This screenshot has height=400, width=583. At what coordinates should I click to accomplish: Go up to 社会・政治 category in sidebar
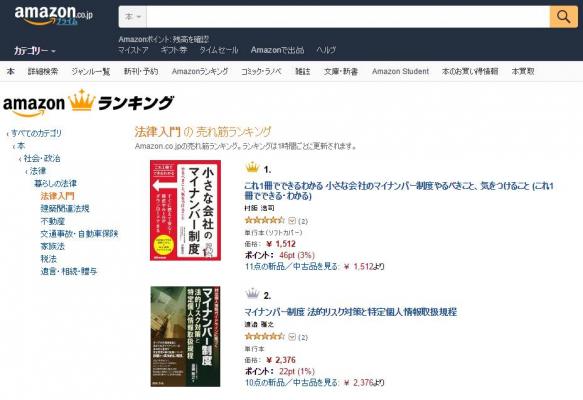click(x=42, y=158)
